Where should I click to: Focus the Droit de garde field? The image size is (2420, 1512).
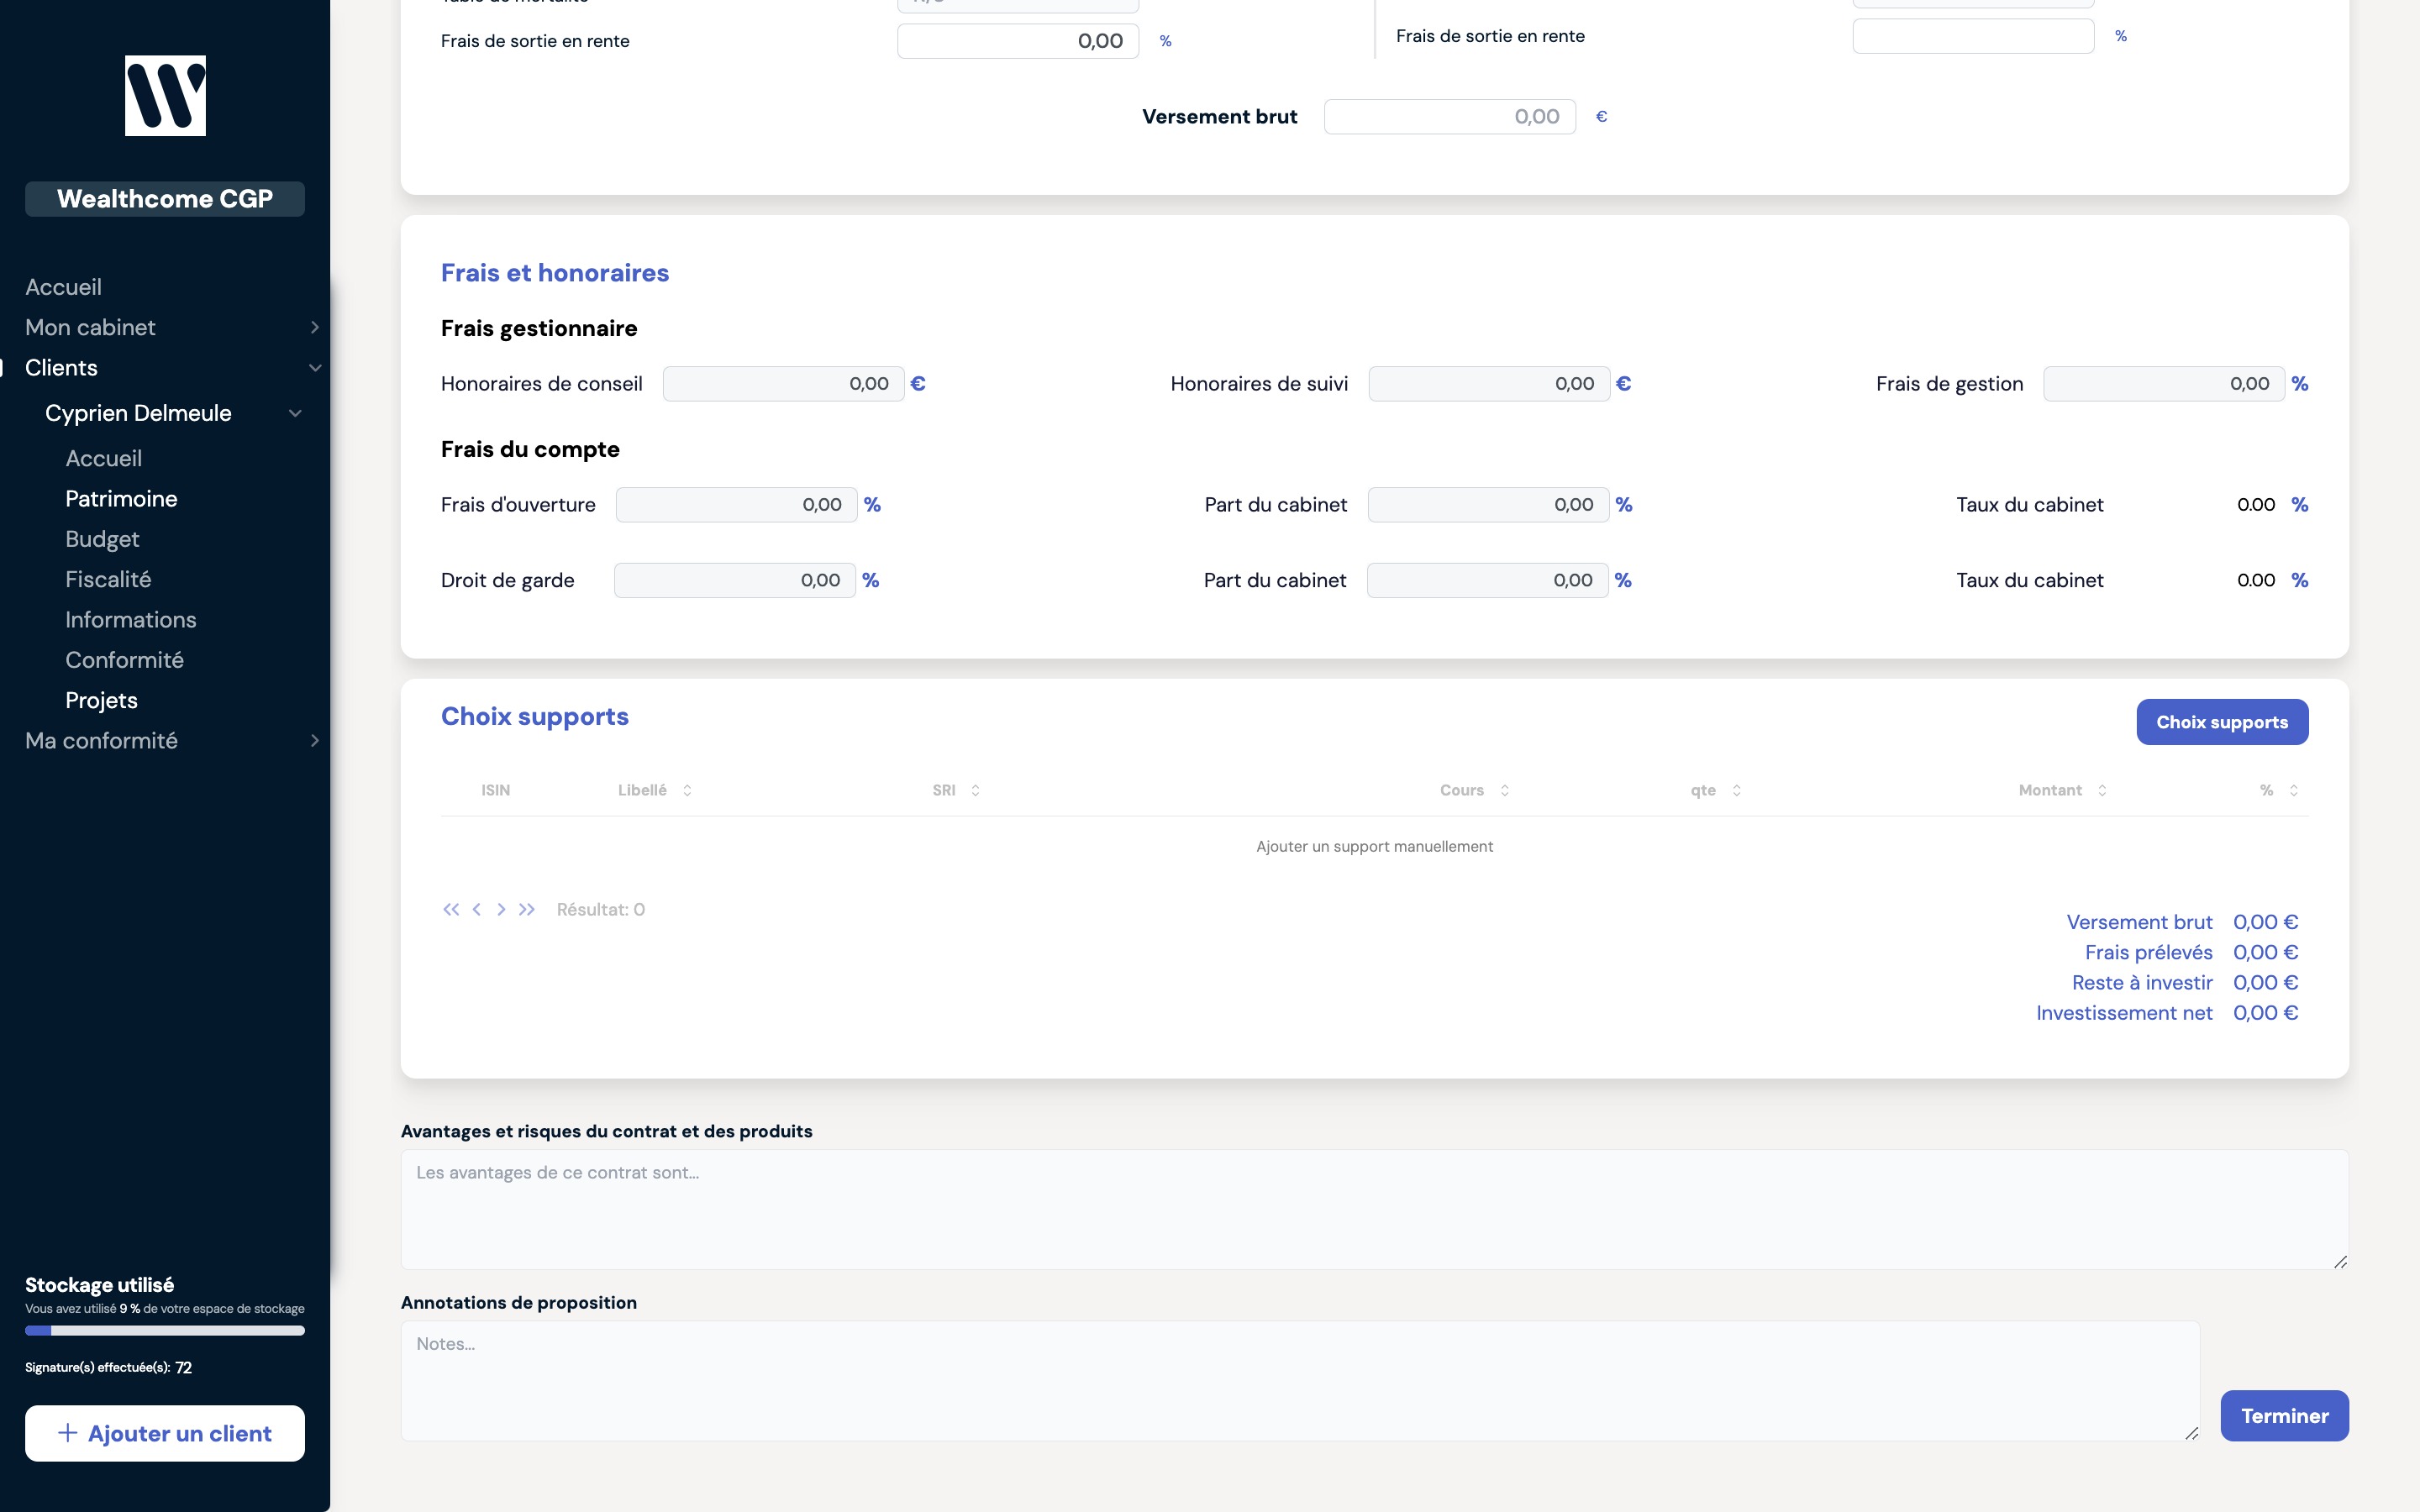[x=735, y=580]
